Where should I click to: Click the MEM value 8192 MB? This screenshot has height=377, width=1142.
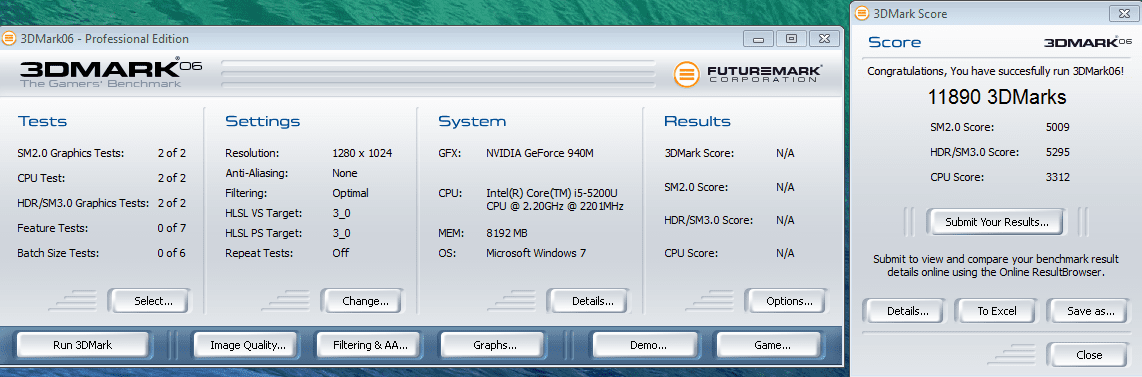507,233
